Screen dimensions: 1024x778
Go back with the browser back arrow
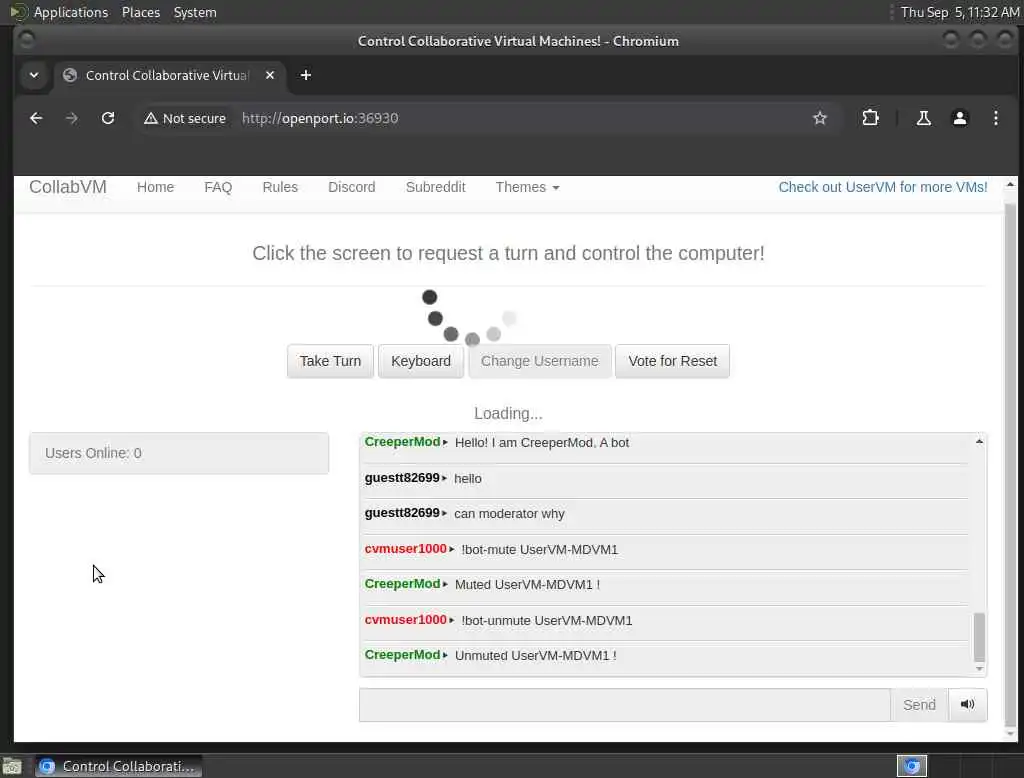[x=36, y=118]
